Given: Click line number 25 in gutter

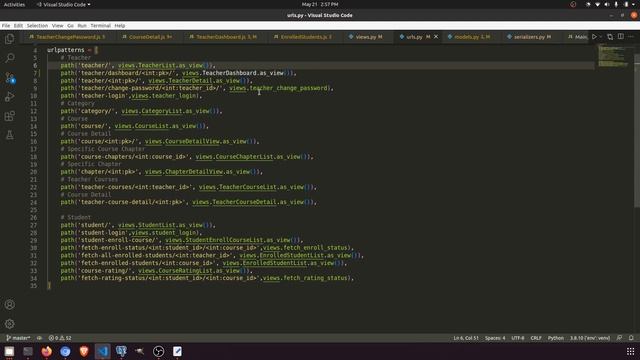Looking at the screenshot, I should point(33,210).
